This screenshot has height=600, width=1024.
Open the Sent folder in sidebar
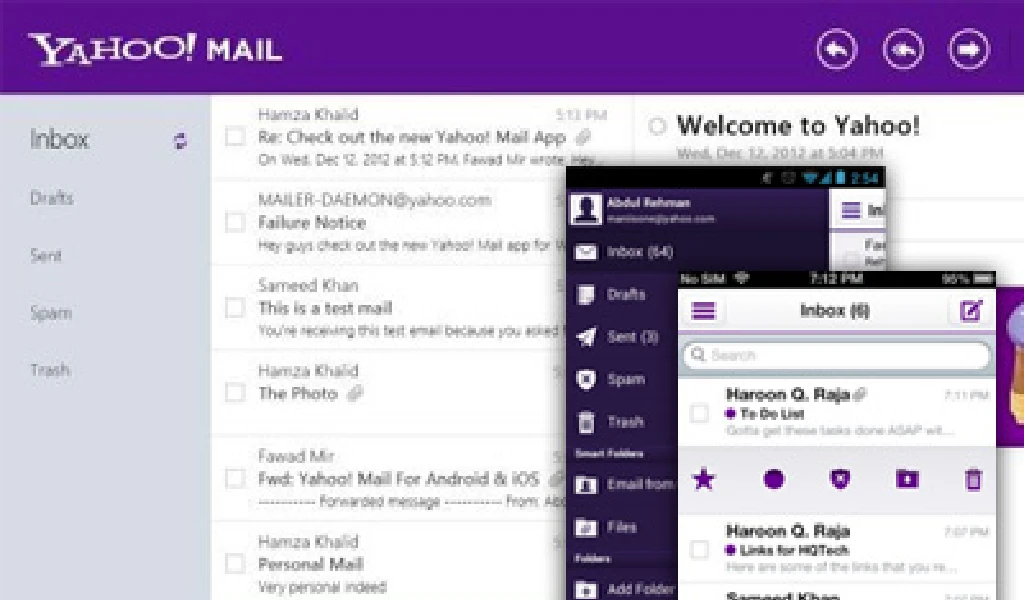[46, 255]
